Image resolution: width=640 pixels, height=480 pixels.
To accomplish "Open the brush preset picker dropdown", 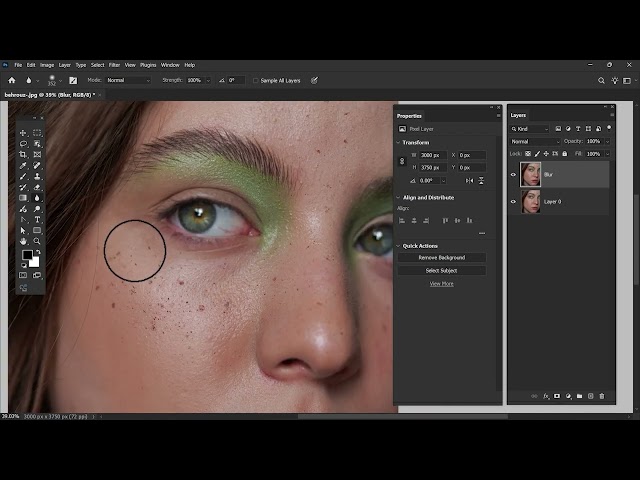I will pyautogui.click(x=60, y=80).
